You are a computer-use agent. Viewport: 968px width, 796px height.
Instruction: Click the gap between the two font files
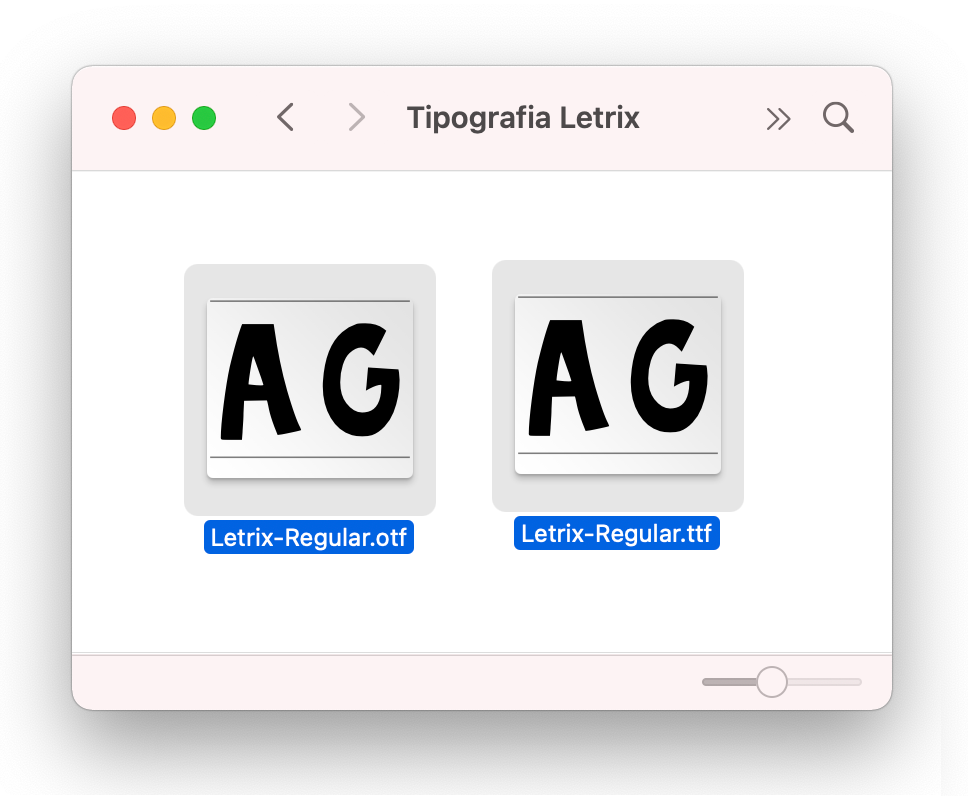click(x=464, y=400)
